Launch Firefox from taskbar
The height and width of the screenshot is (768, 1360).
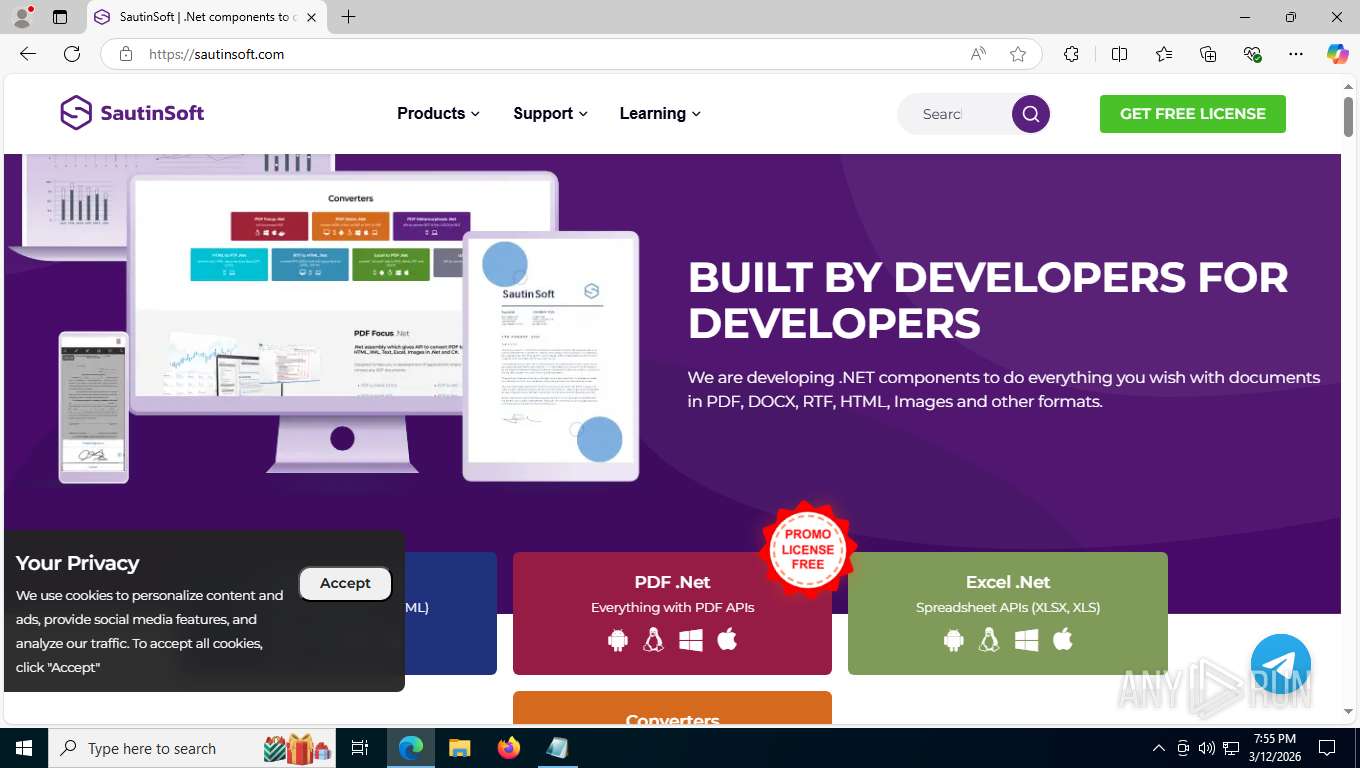coord(509,748)
